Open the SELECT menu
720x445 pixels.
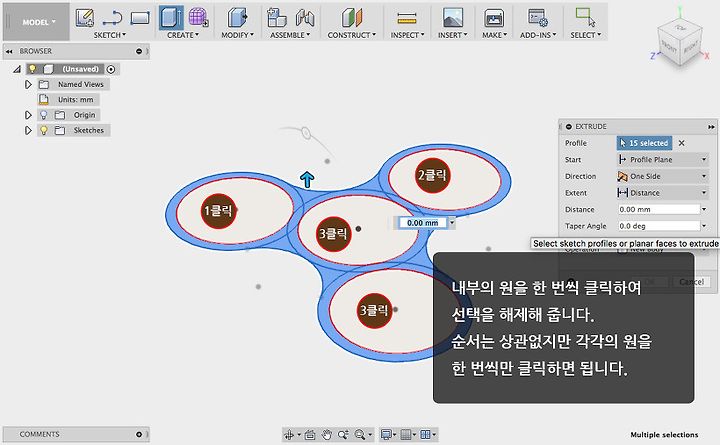pyautogui.click(x=585, y=35)
